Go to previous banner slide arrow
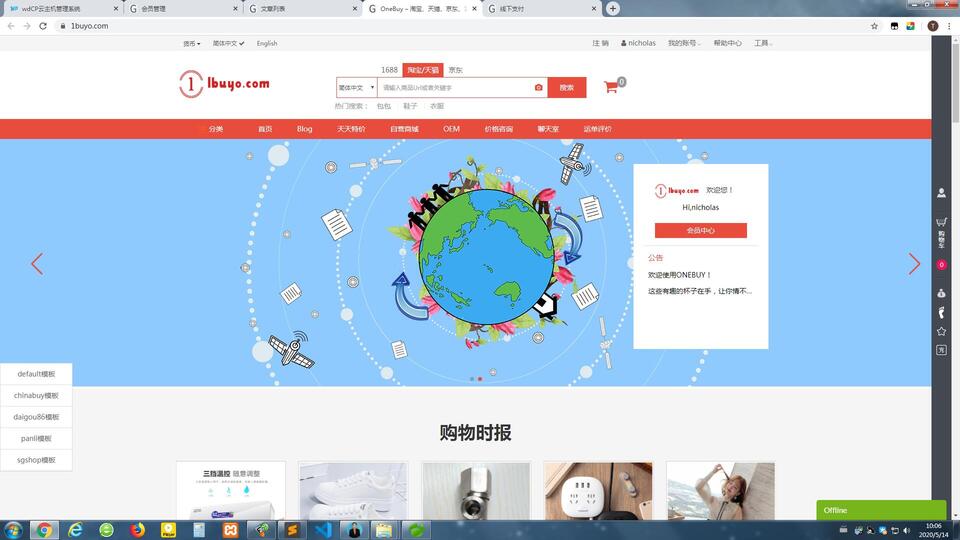960x540 pixels. [37, 264]
